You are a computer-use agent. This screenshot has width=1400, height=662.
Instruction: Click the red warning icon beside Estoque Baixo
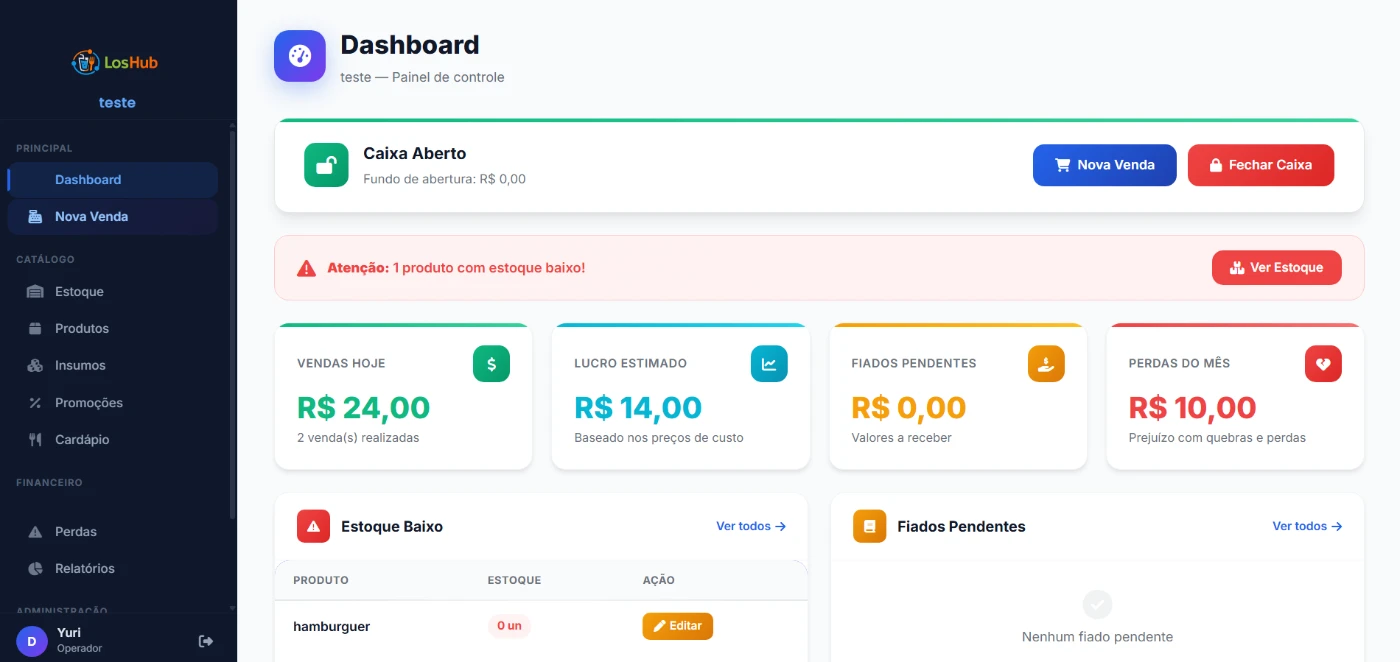point(313,526)
